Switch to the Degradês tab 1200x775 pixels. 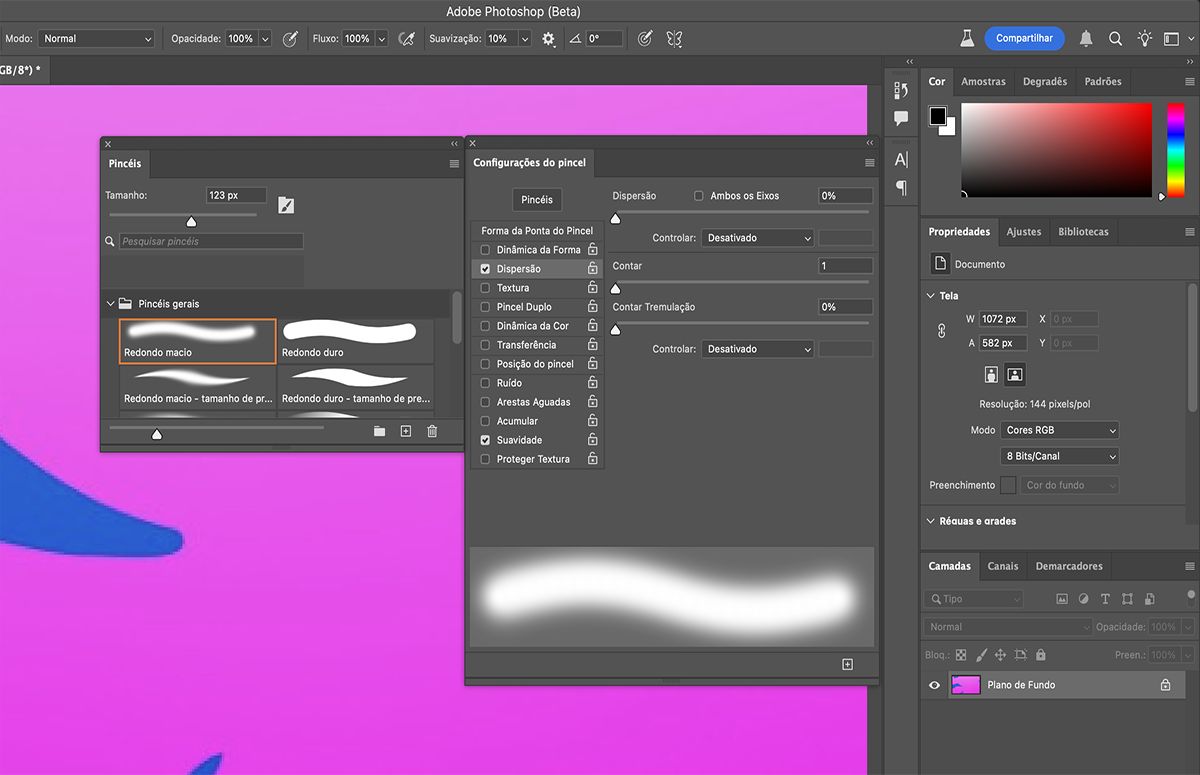1044,82
